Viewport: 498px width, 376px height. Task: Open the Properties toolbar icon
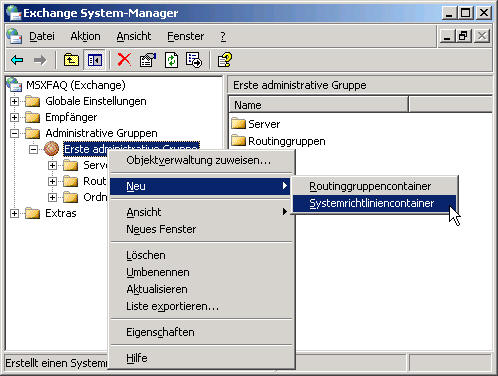pos(148,60)
